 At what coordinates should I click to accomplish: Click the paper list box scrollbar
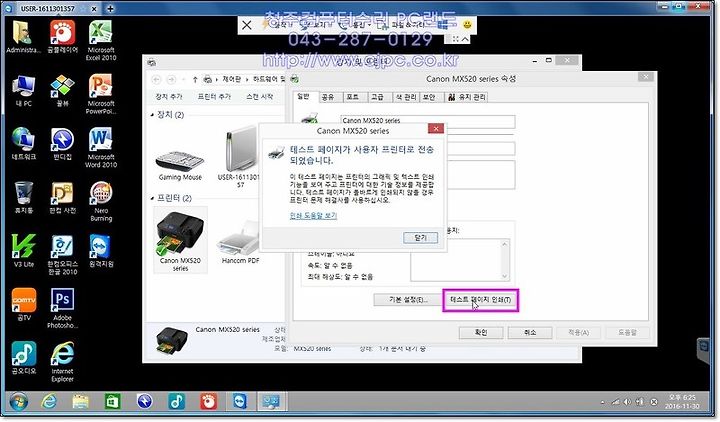505,260
